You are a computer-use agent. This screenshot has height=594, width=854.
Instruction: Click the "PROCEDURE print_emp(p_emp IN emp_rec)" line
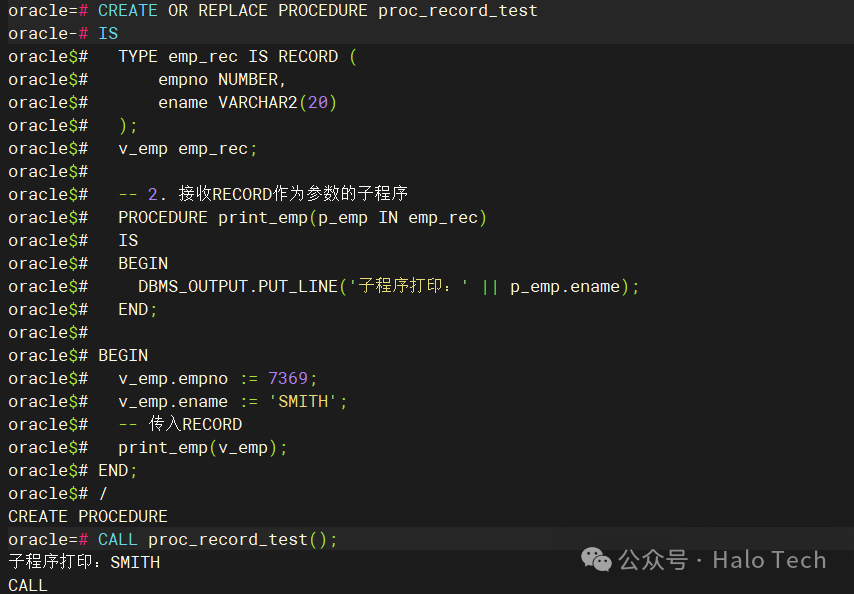click(302, 218)
